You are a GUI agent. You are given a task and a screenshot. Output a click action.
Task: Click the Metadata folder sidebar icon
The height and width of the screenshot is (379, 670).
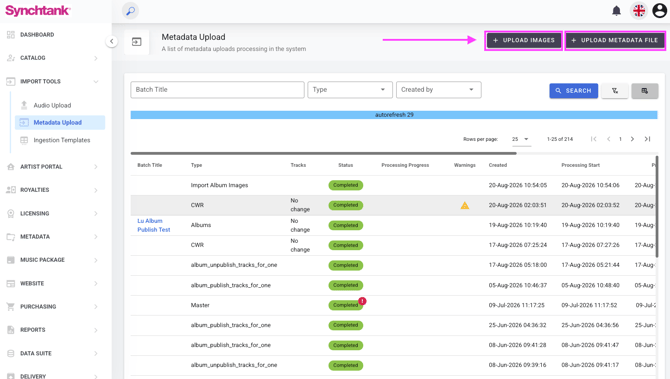11,237
